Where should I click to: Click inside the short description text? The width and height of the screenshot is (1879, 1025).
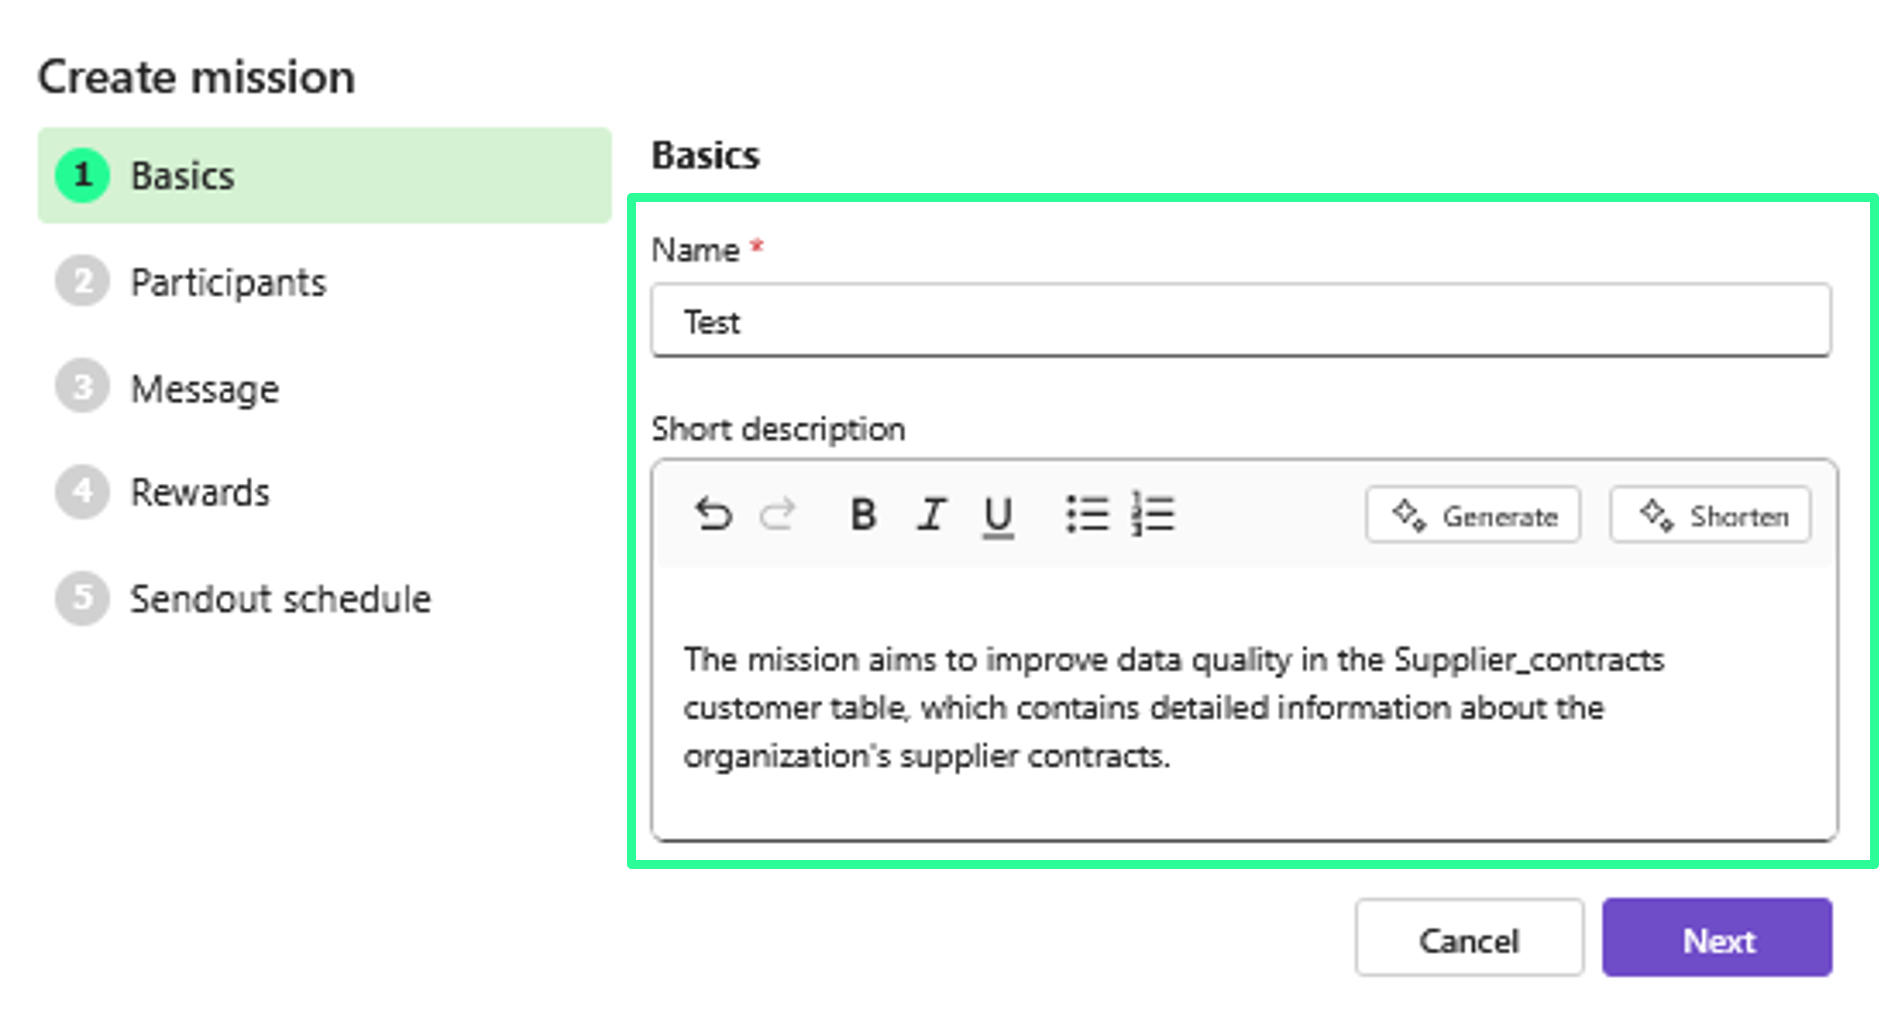(1173, 707)
